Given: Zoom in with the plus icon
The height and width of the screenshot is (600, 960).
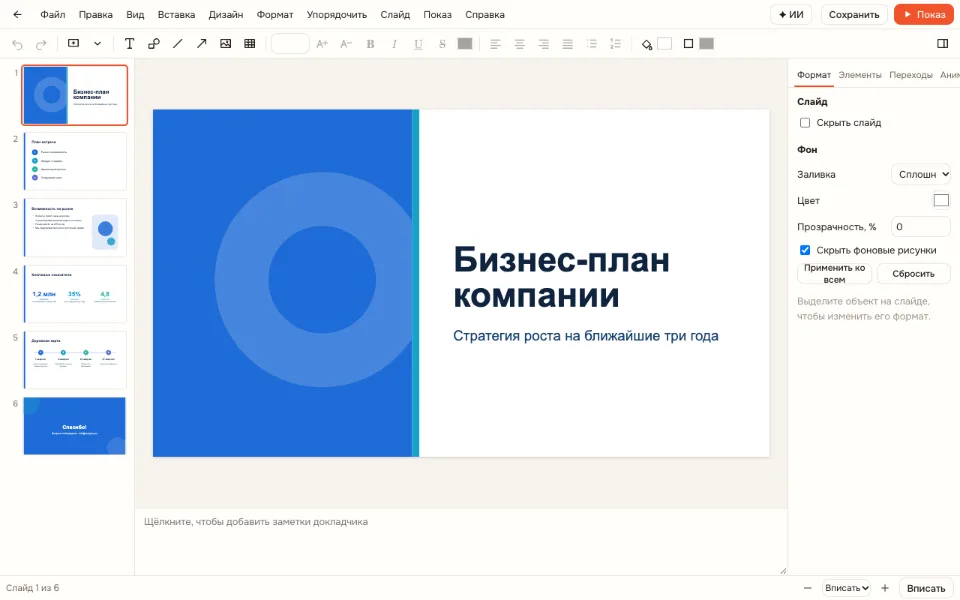Looking at the screenshot, I should pos(885,588).
